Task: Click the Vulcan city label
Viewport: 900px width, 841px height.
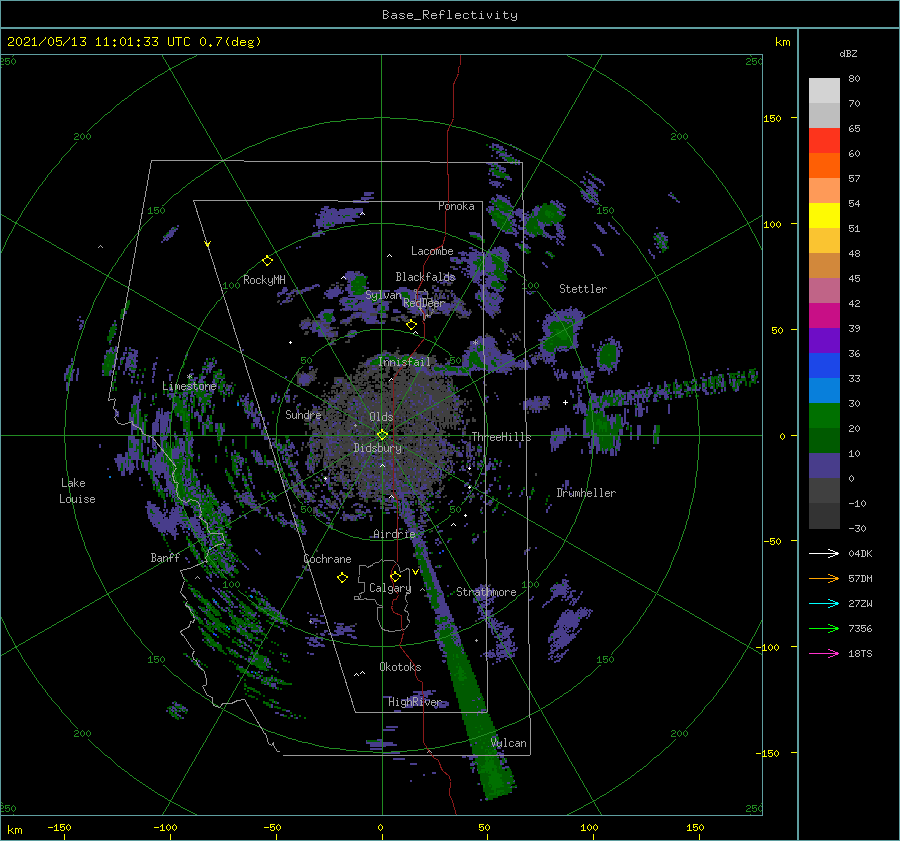Action: (x=509, y=743)
